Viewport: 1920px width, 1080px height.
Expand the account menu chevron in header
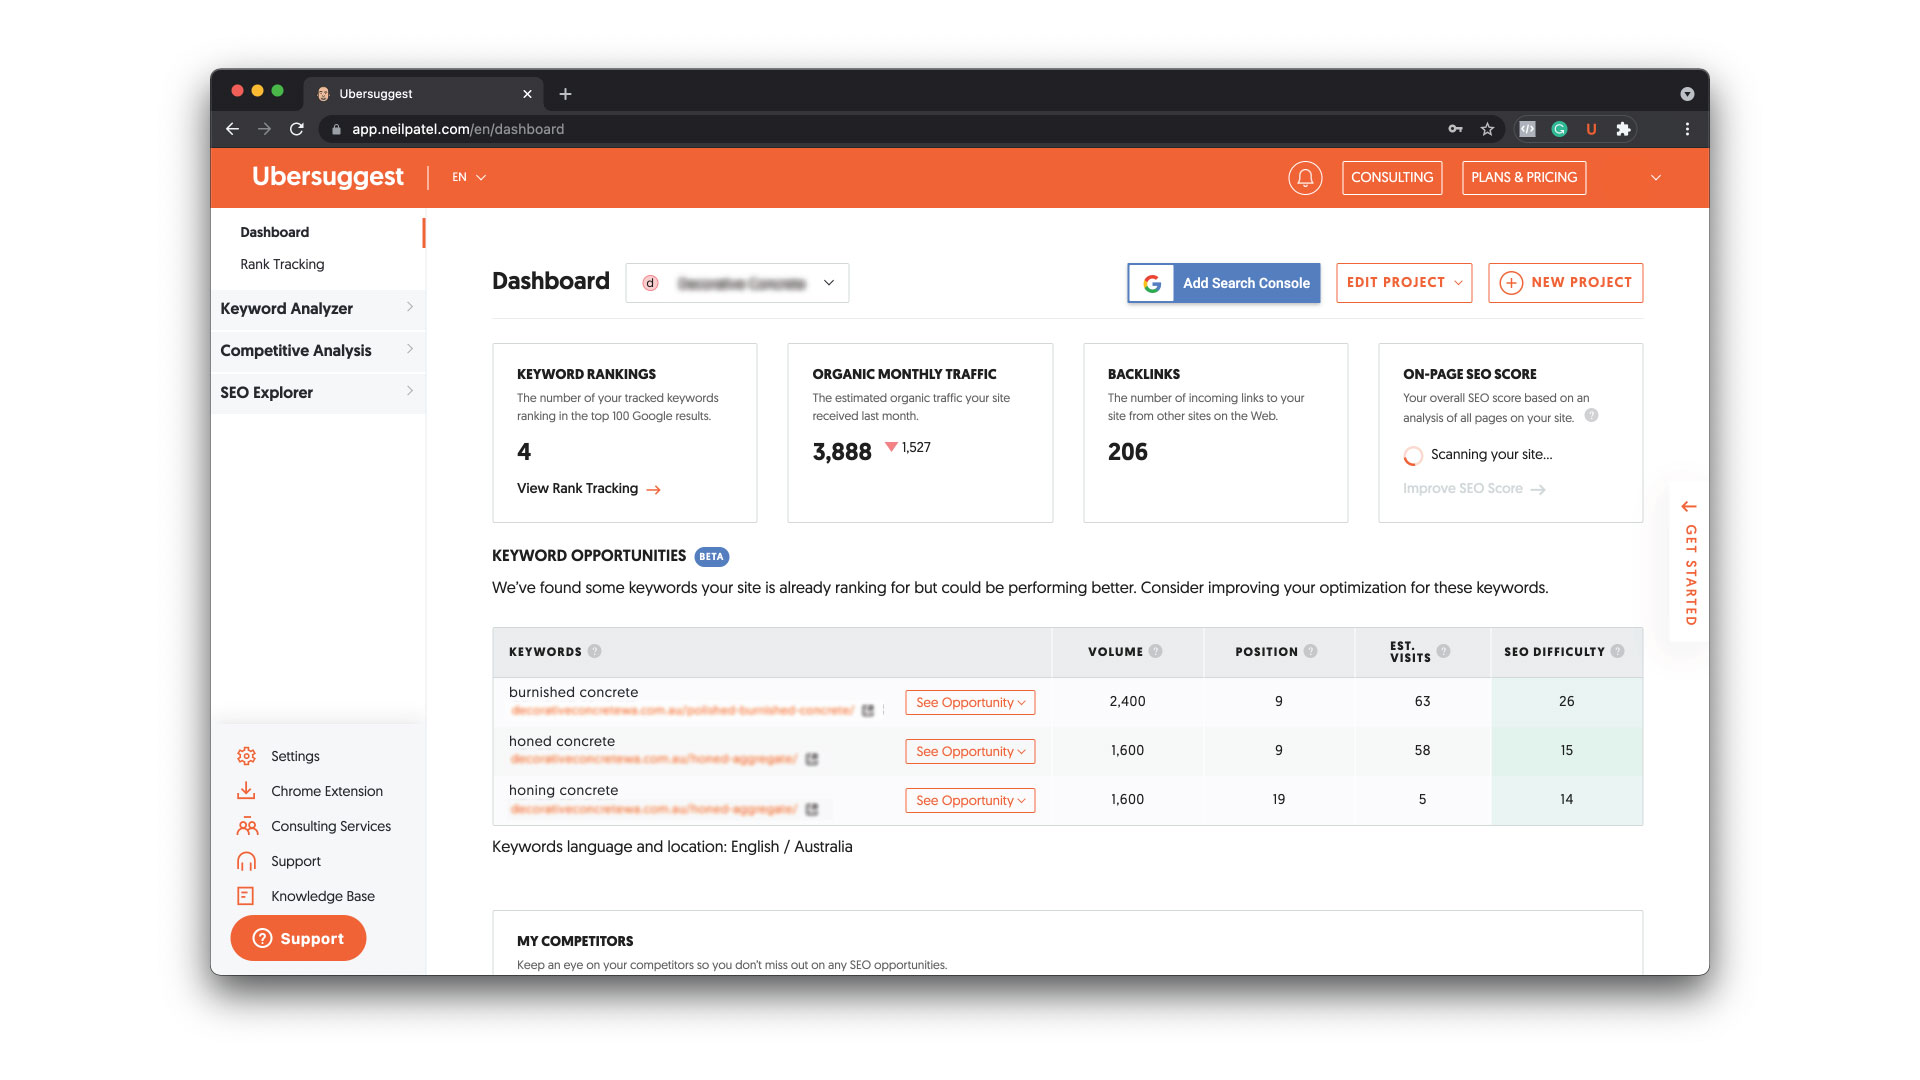pyautogui.click(x=1656, y=178)
